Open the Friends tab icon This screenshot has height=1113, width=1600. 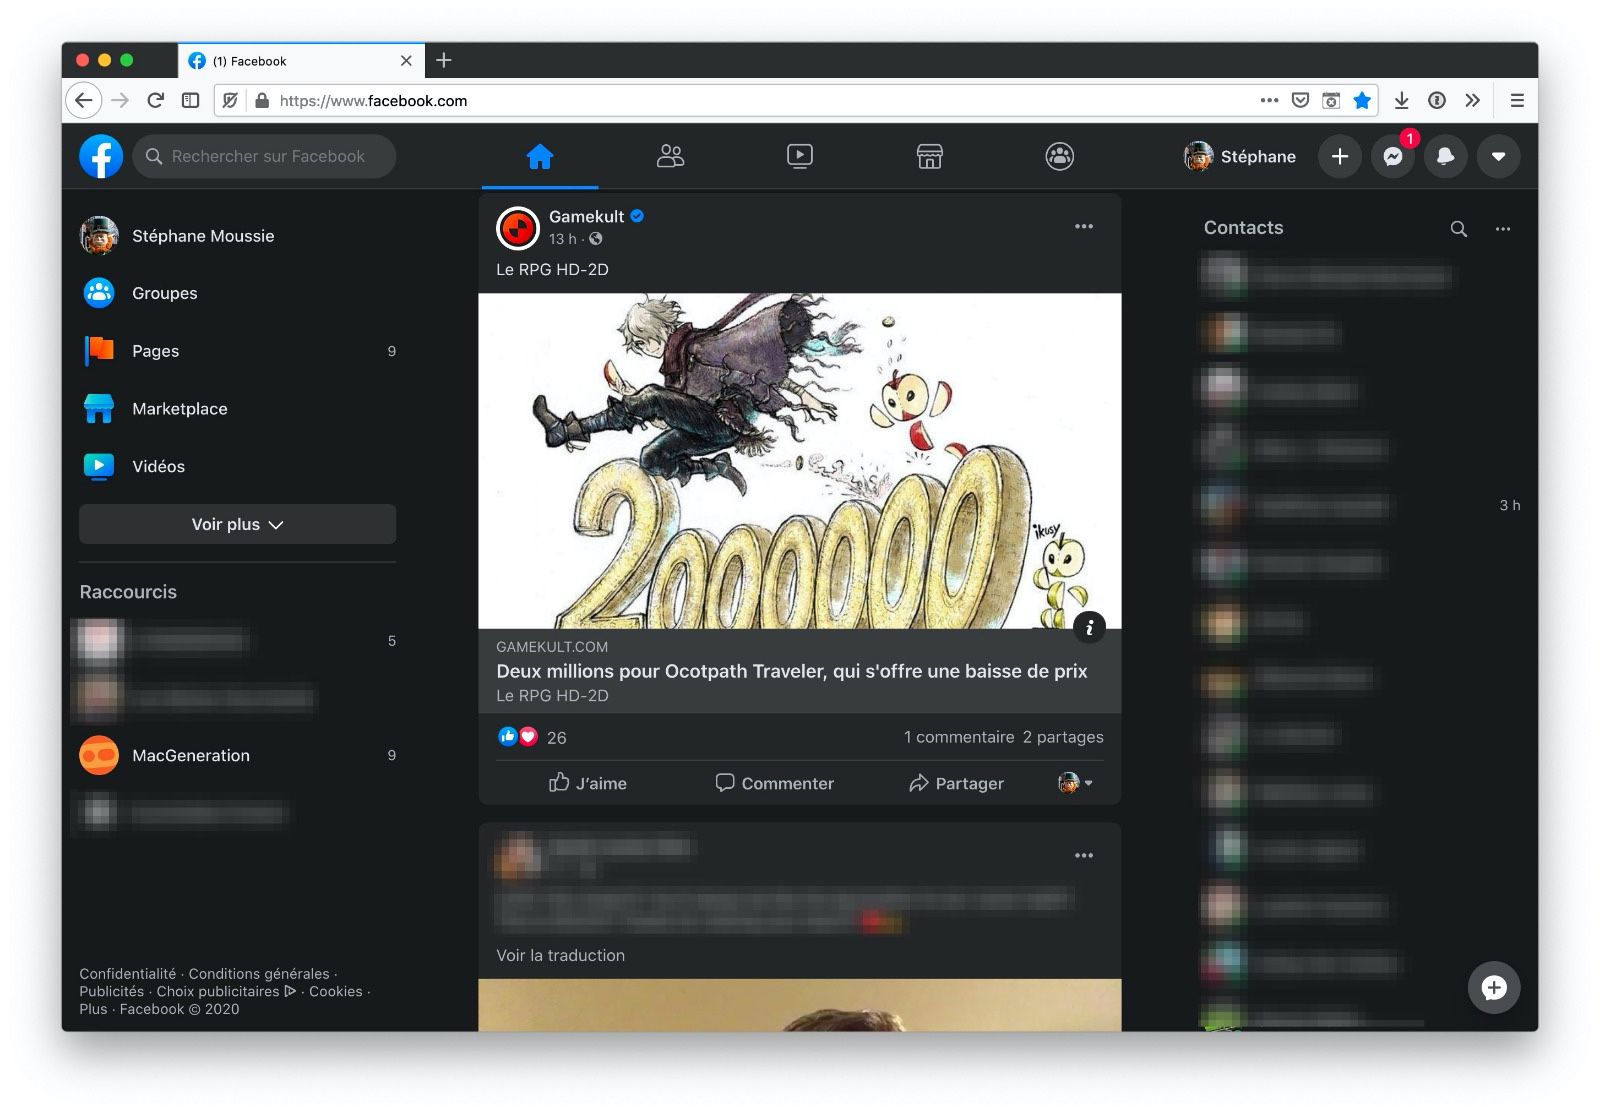coord(670,156)
